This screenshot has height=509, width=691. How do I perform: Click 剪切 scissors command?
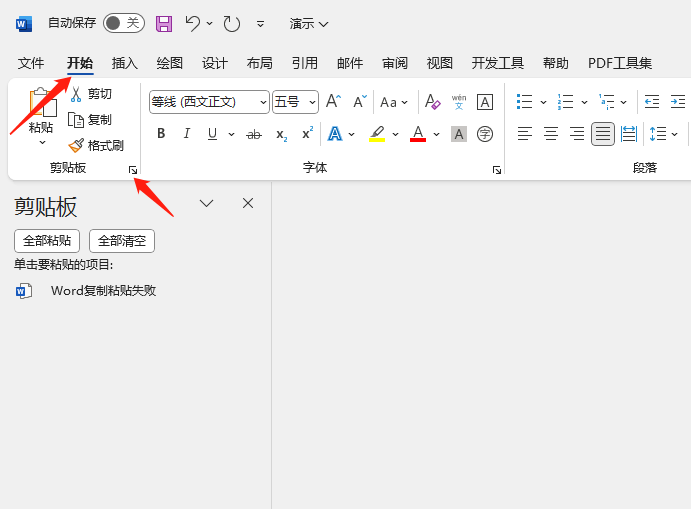[x=91, y=94]
